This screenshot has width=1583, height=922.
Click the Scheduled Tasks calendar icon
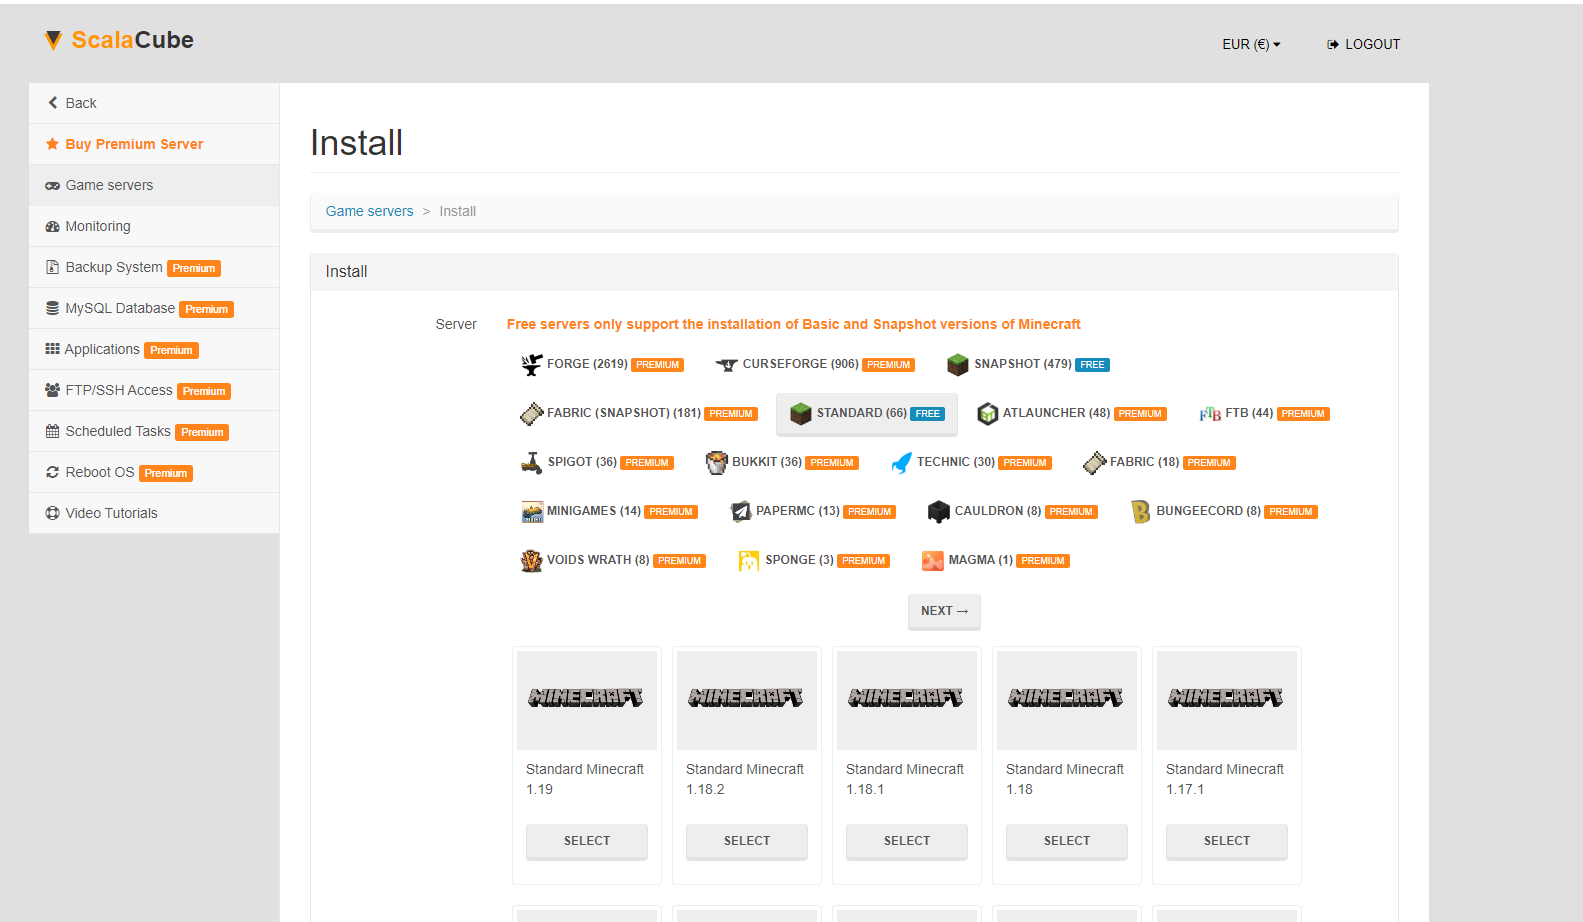[x=53, y=431]
